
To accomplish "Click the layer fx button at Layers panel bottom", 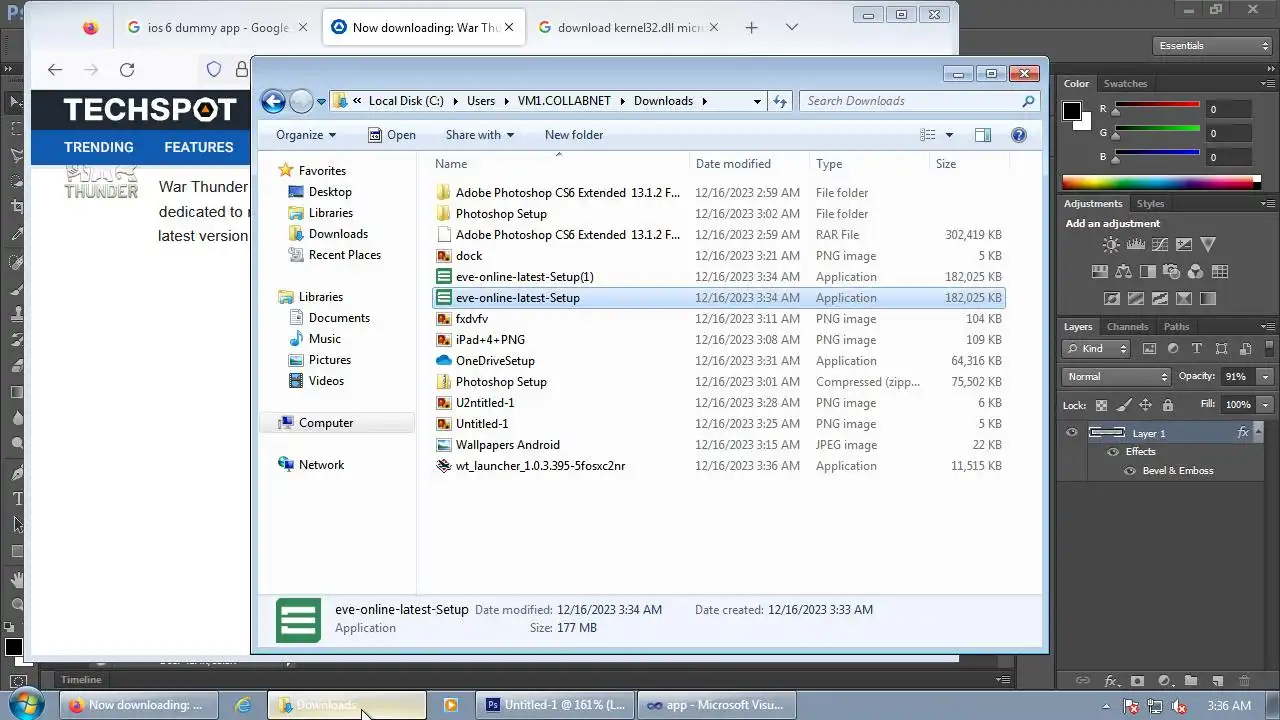I will coord(1110,681).
